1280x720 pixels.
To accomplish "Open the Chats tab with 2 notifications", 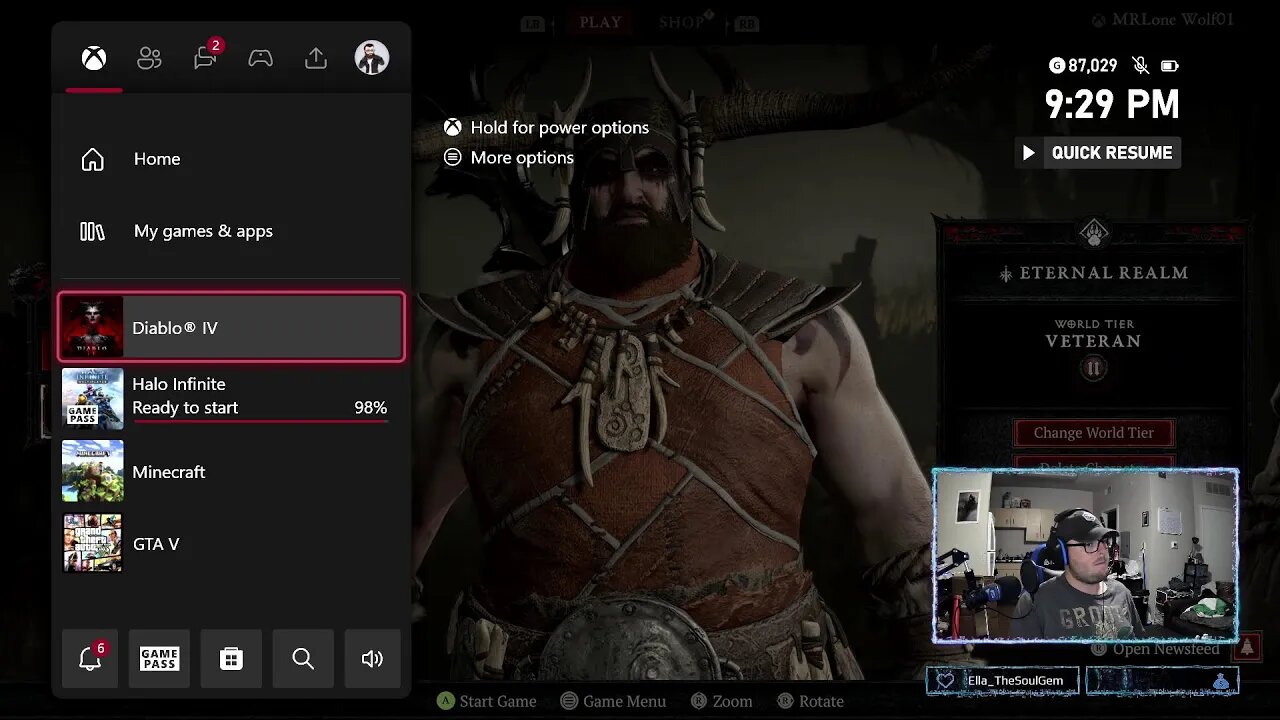I will 206,57.
